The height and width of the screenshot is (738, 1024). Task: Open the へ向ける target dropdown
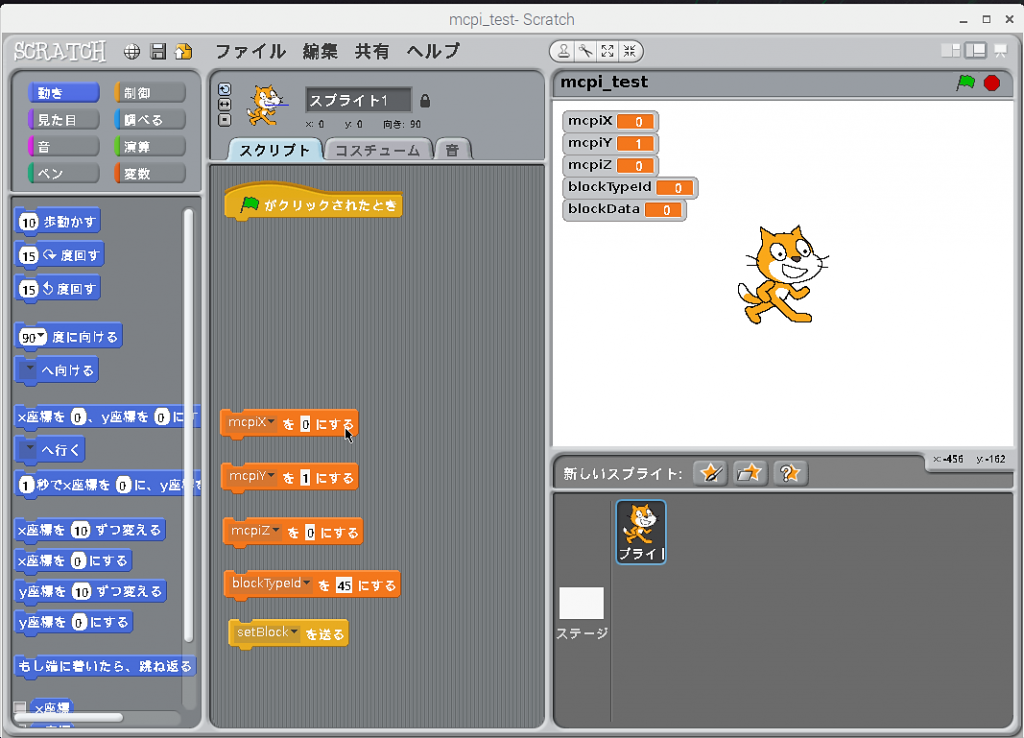pyautogui.click(x=29, y=369)
